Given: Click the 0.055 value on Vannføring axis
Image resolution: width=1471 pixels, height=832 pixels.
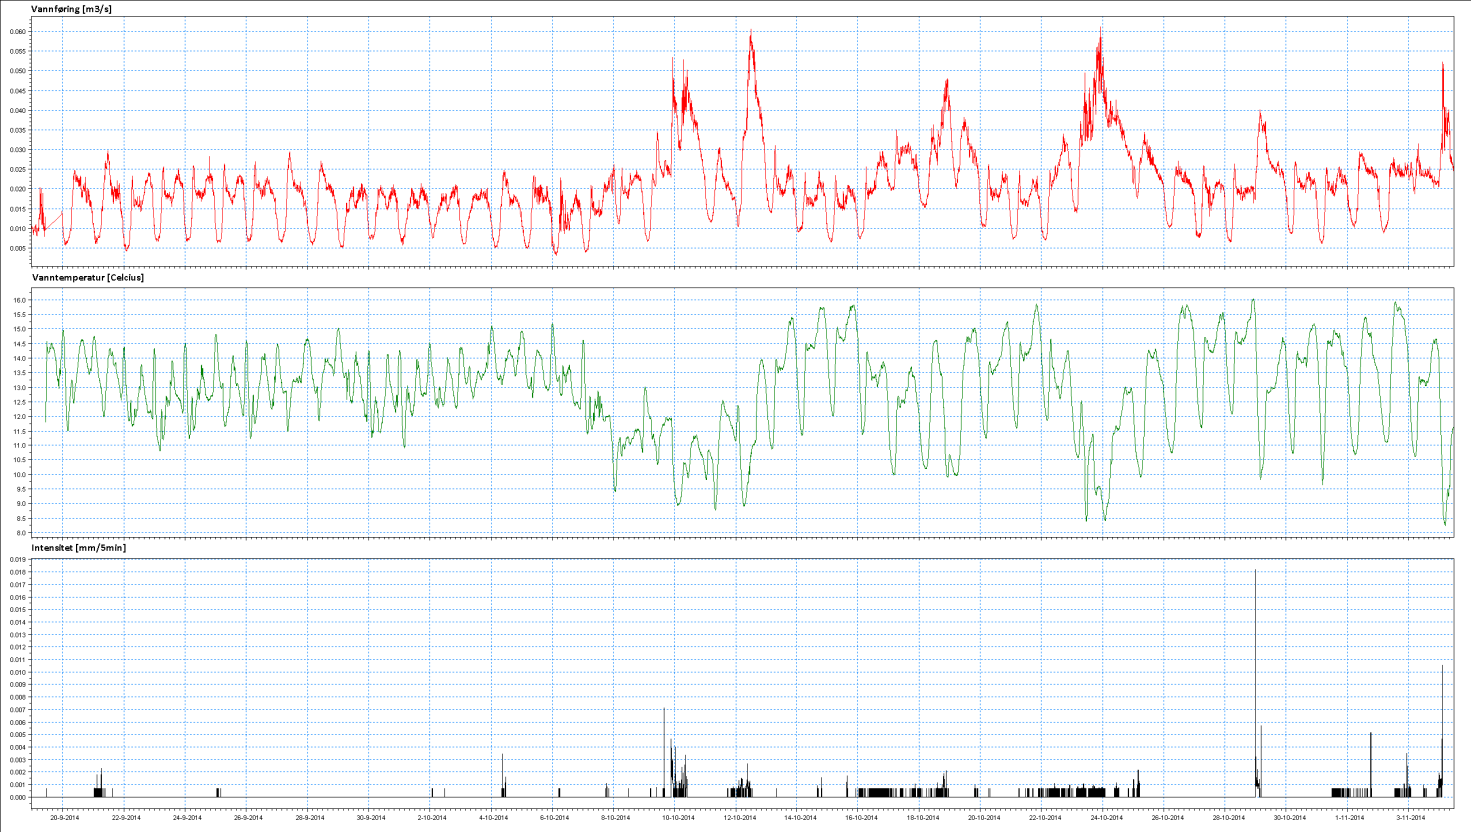Looking at the screenshot, I should 18,52.
